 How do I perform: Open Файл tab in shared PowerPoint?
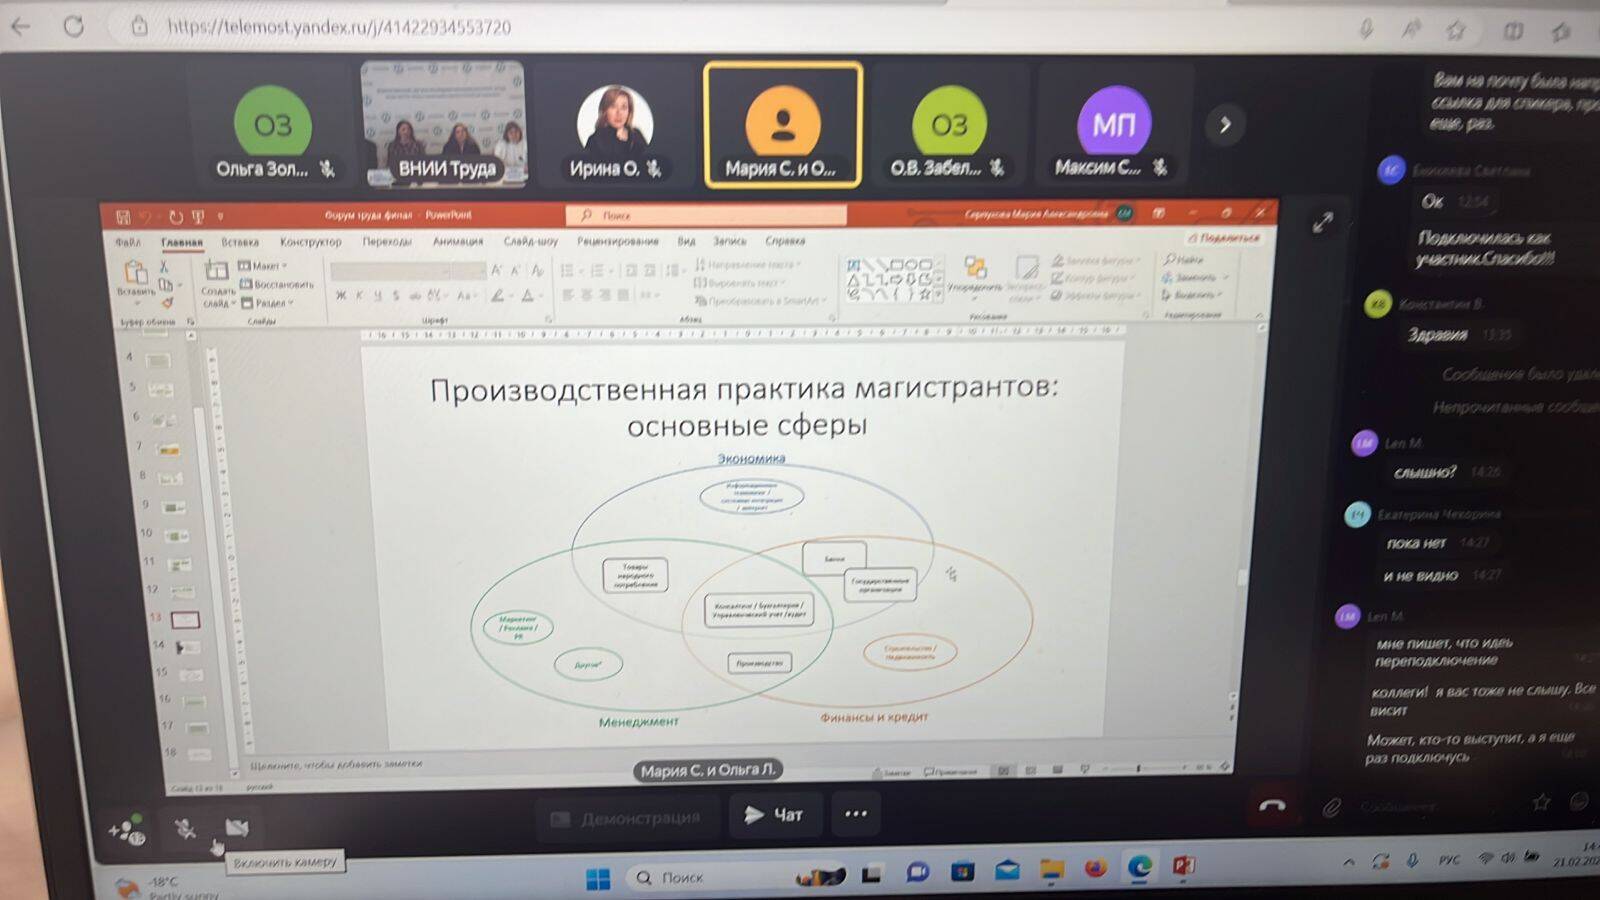click(127, 242)
